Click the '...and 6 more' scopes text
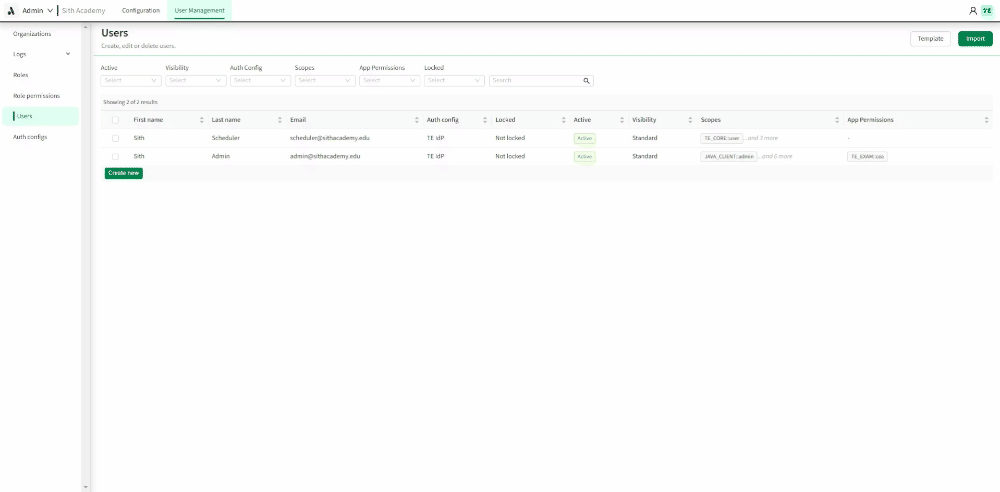 [776, 156]
